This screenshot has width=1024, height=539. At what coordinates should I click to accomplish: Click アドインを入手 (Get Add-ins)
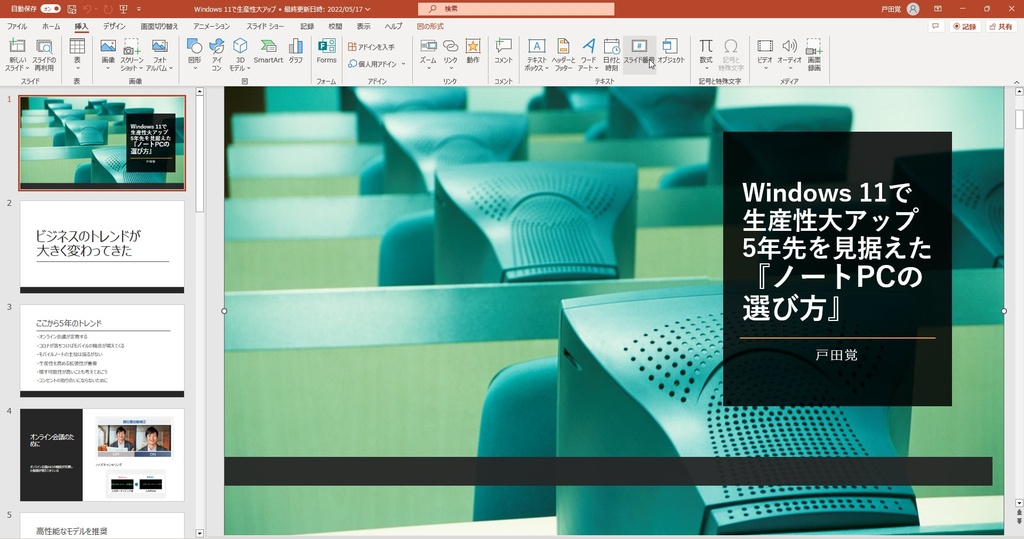372,46
